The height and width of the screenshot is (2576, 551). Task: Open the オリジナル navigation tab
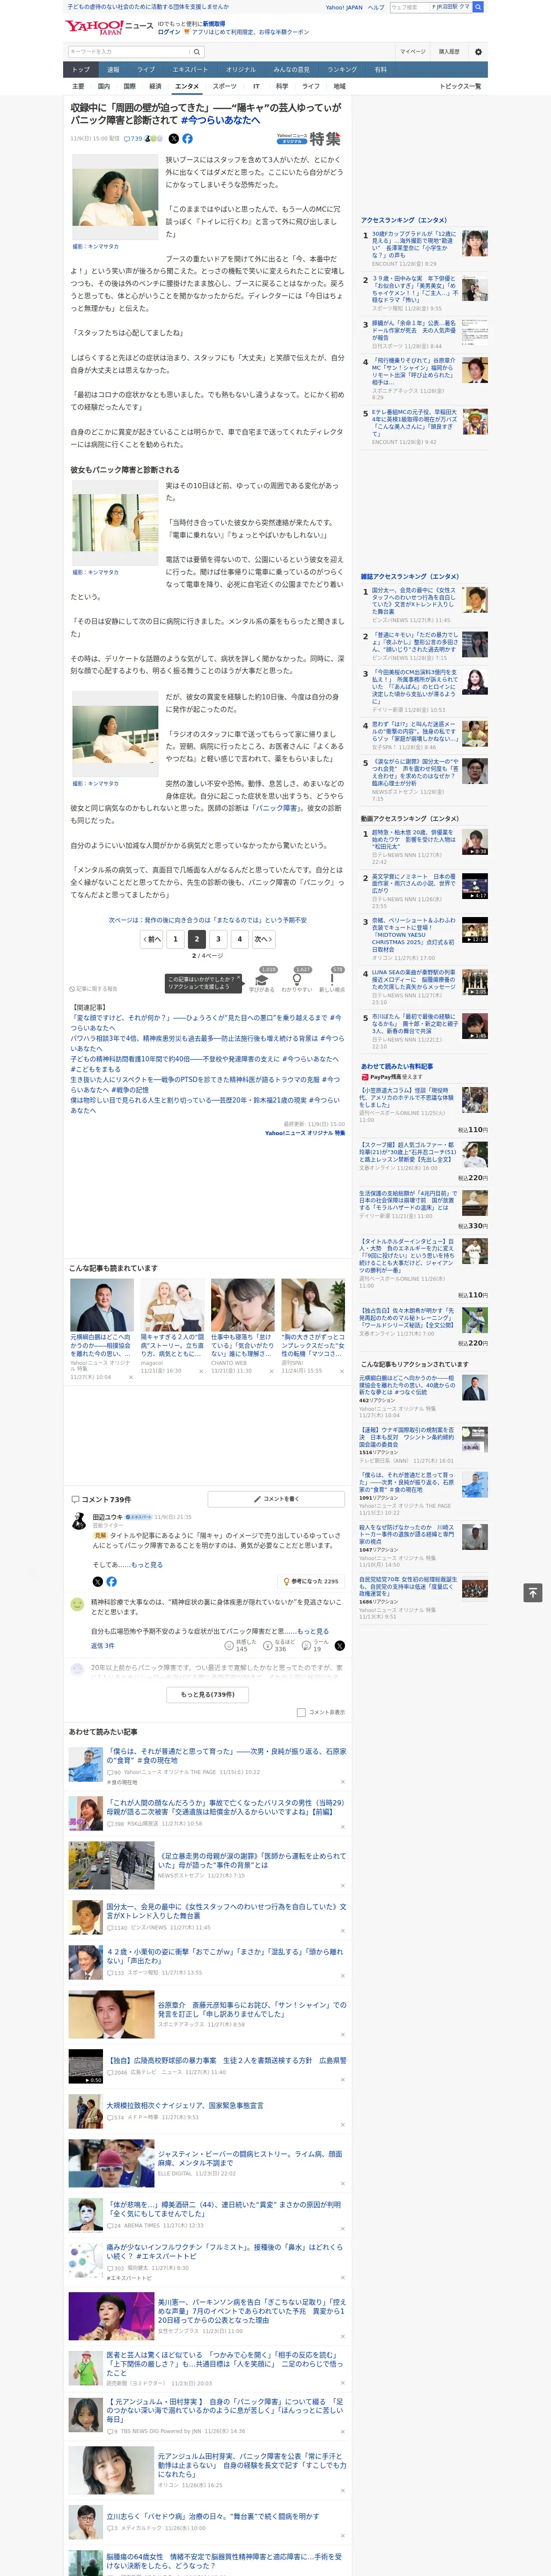(x=241, y=70)
